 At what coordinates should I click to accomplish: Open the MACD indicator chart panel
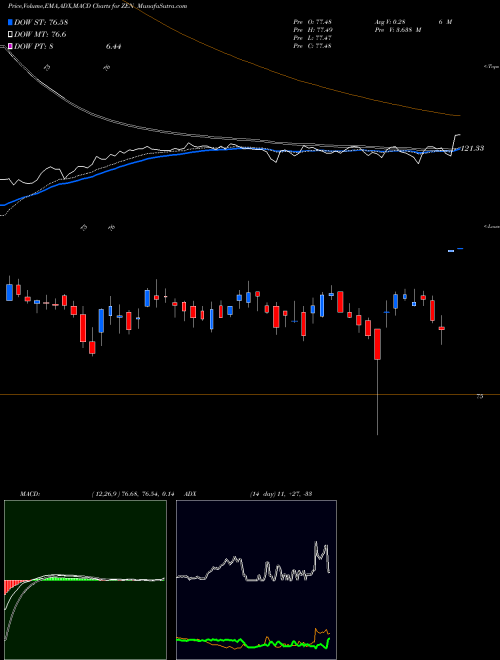tap(85, 580)
